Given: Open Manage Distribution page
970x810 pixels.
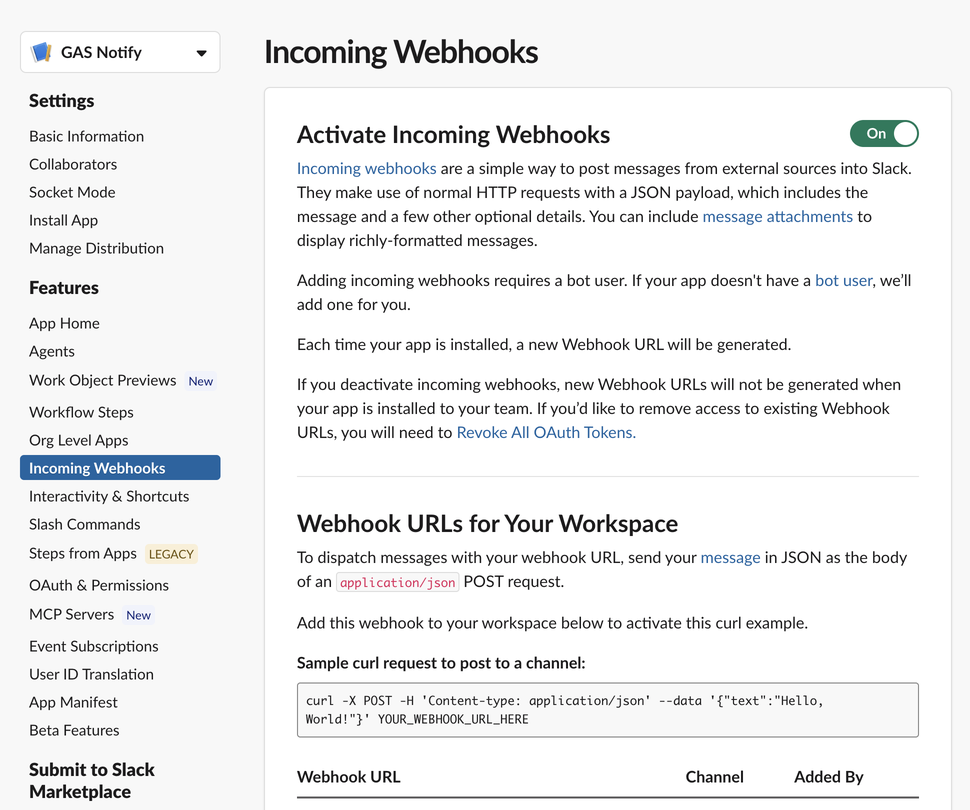Looking at the screenshot, I should point(97,248).
